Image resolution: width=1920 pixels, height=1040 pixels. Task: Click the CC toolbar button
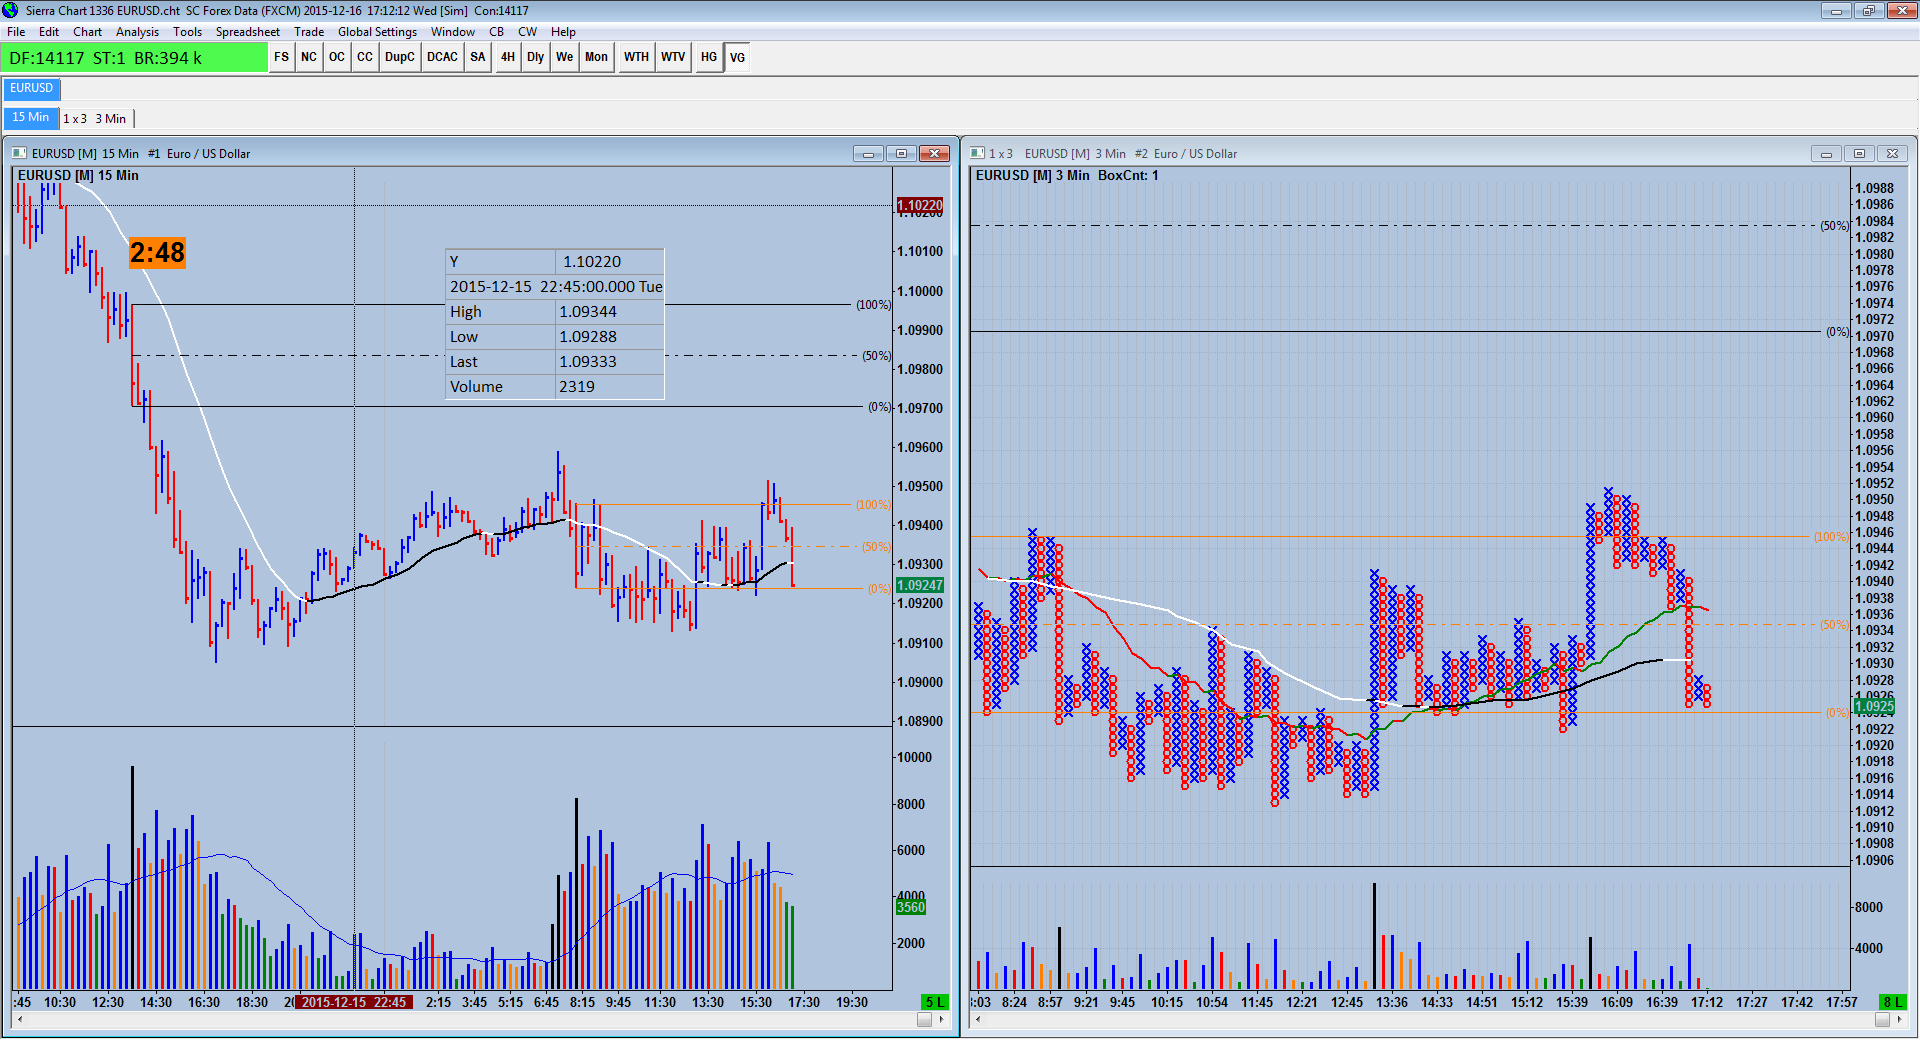(365, 57)
